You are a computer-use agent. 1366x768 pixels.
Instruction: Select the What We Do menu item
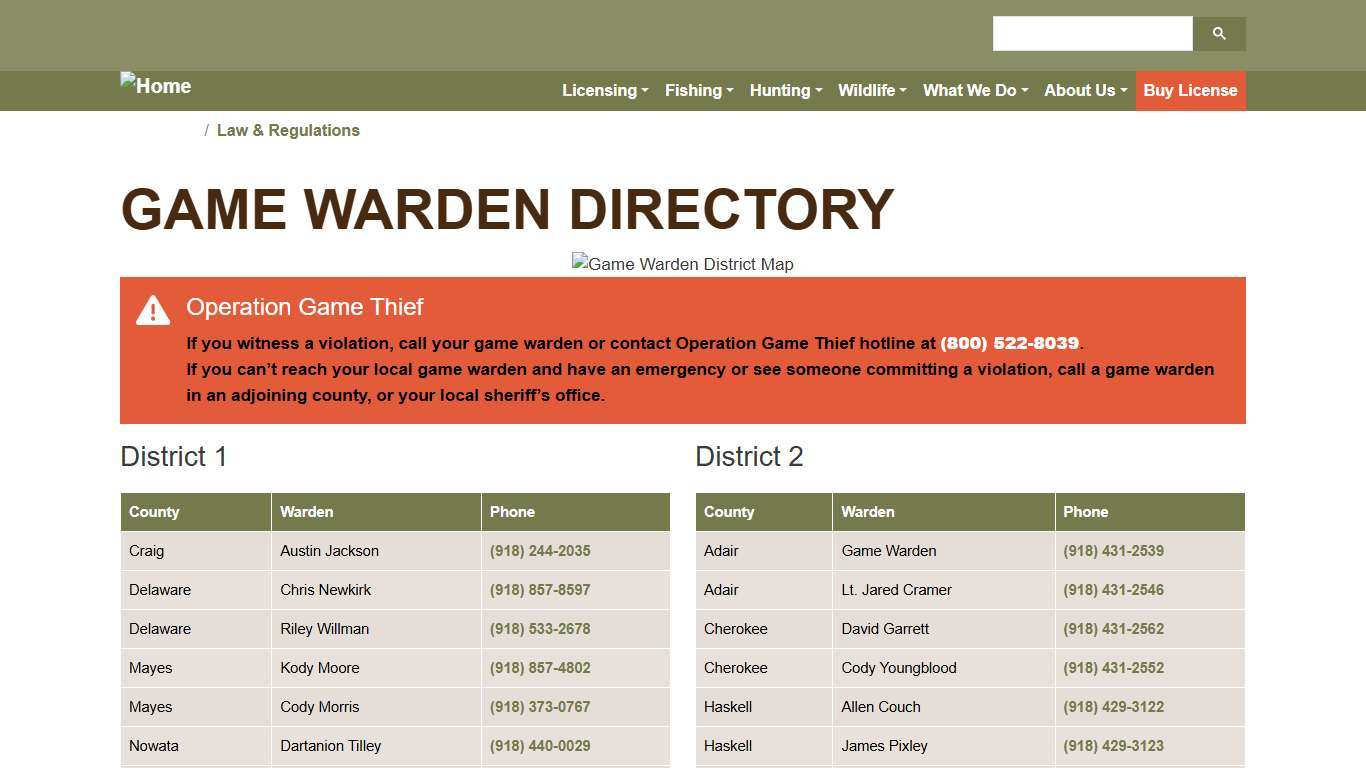pos(974,90)
